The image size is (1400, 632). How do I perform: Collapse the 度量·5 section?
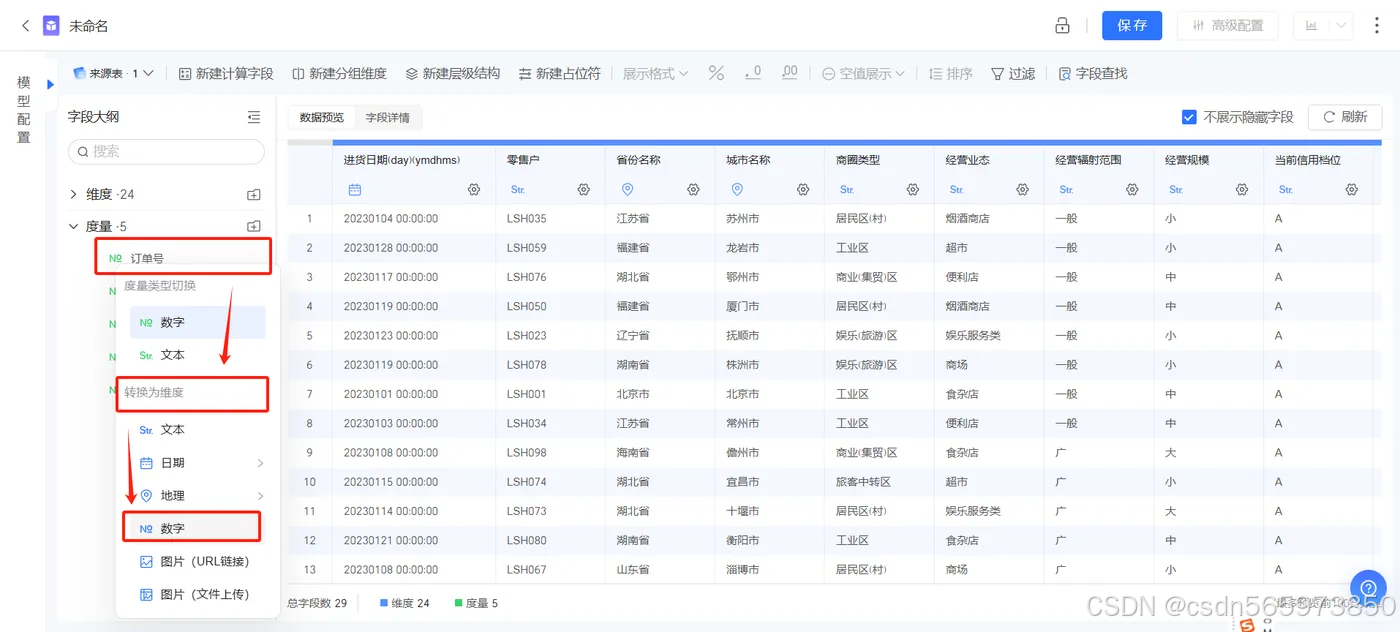(x=72, y=226)
